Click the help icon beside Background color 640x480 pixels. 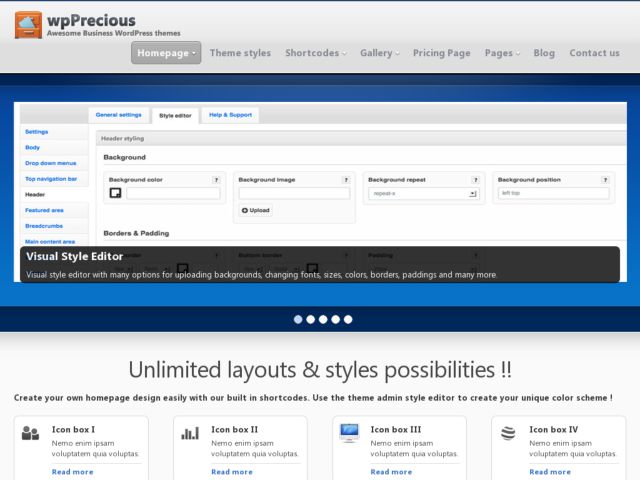click(216, 180)
